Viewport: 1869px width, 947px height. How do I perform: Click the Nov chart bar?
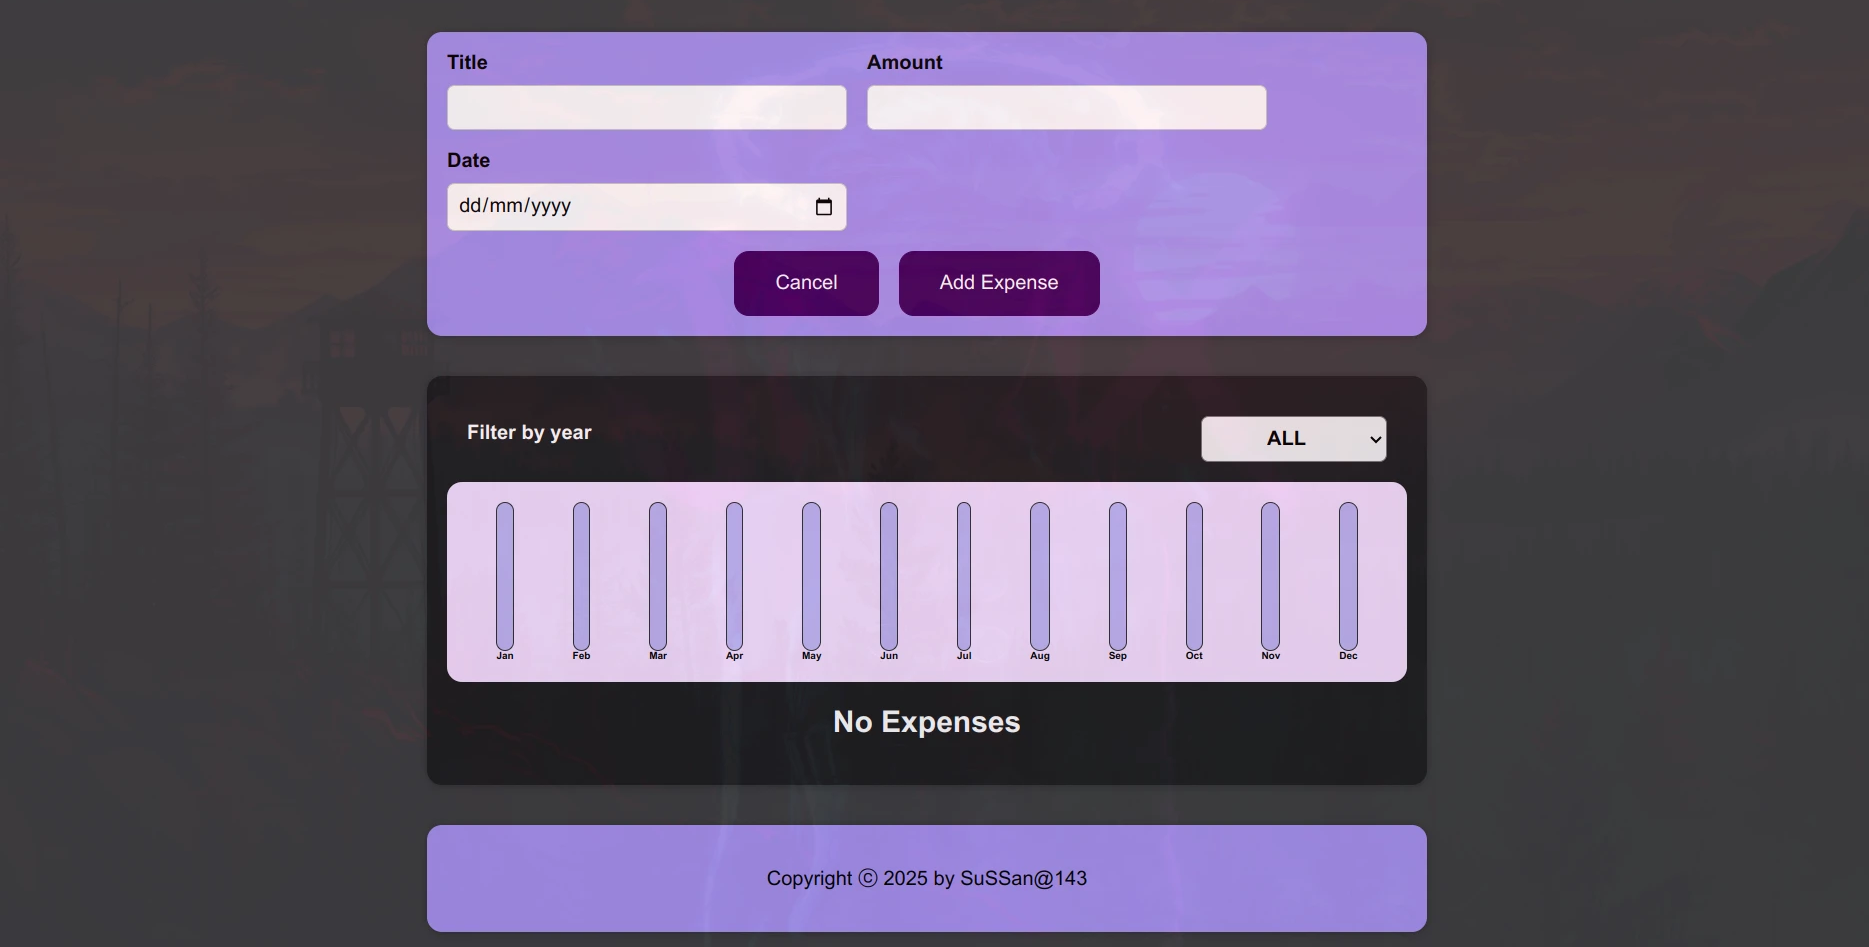1270,576
